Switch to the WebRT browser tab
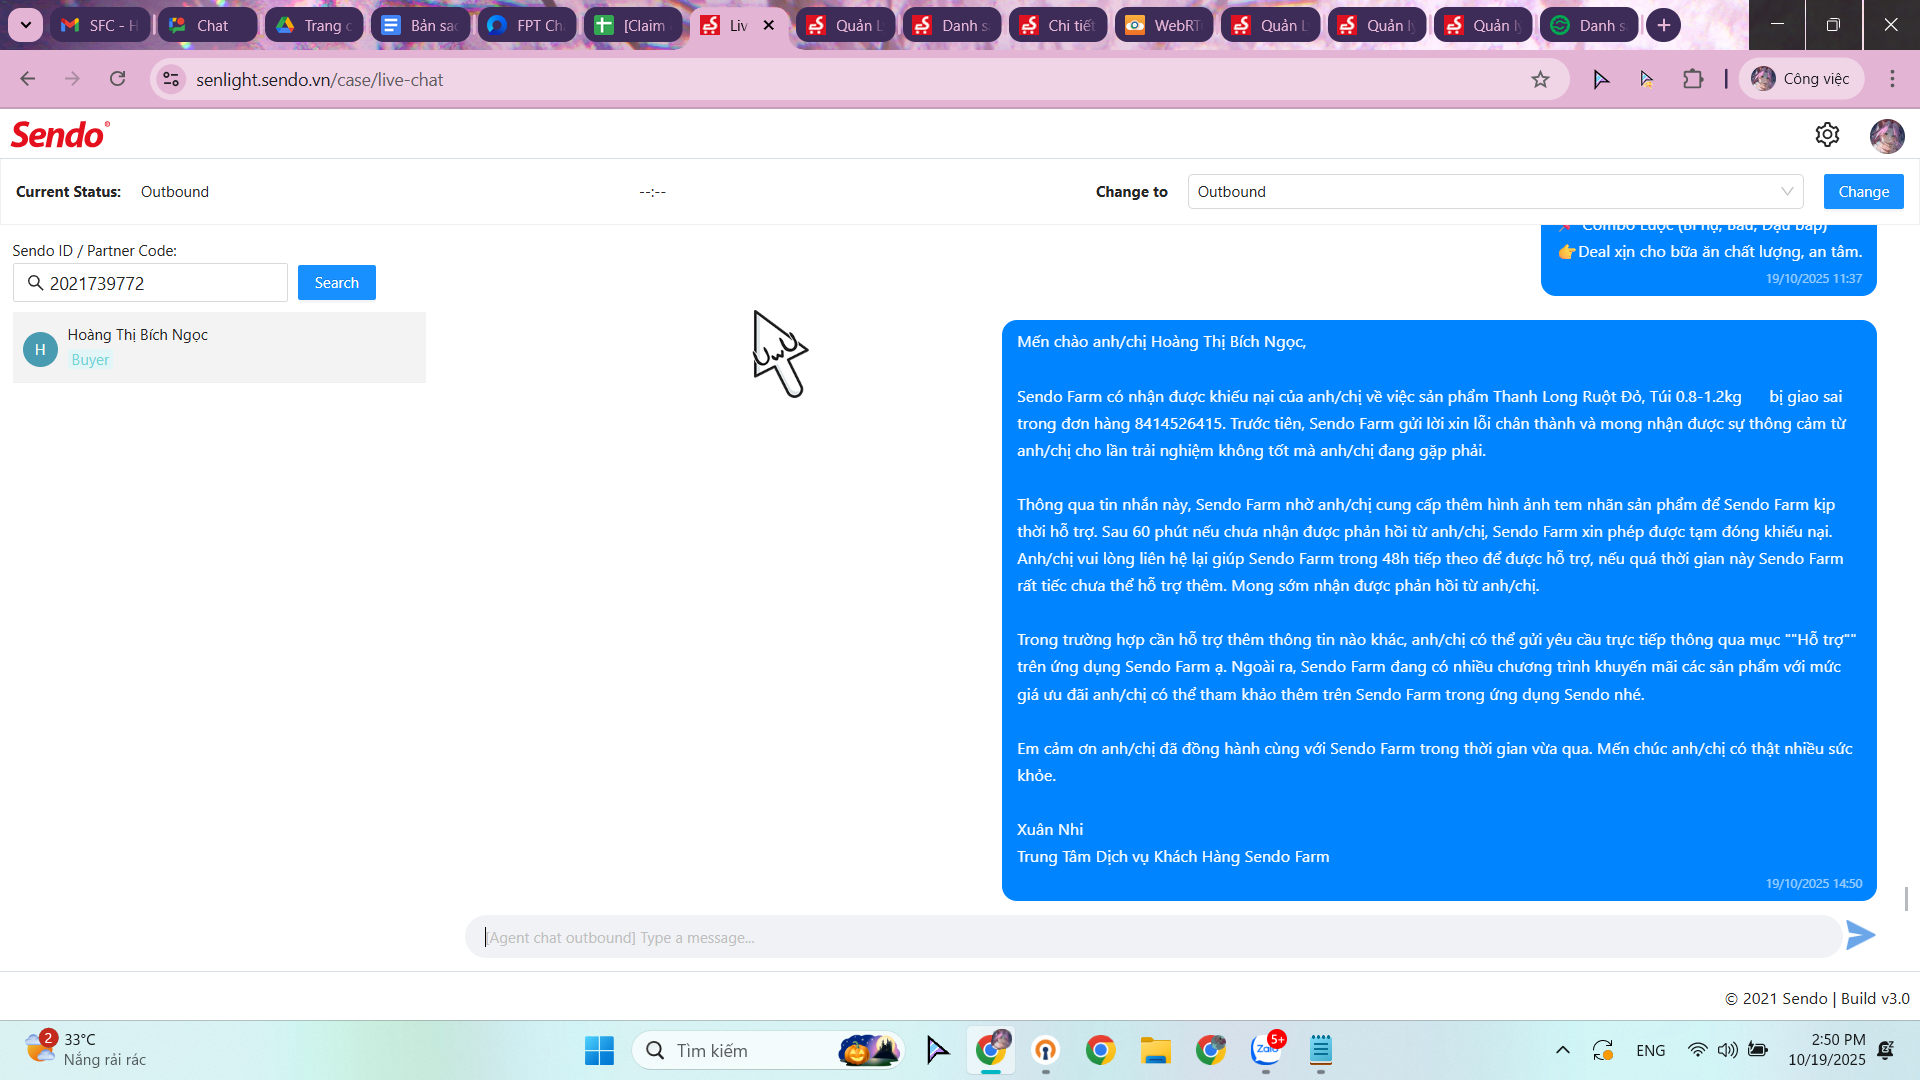The height and width of the screenshot is (1080, 1920). click(1163, 25)
